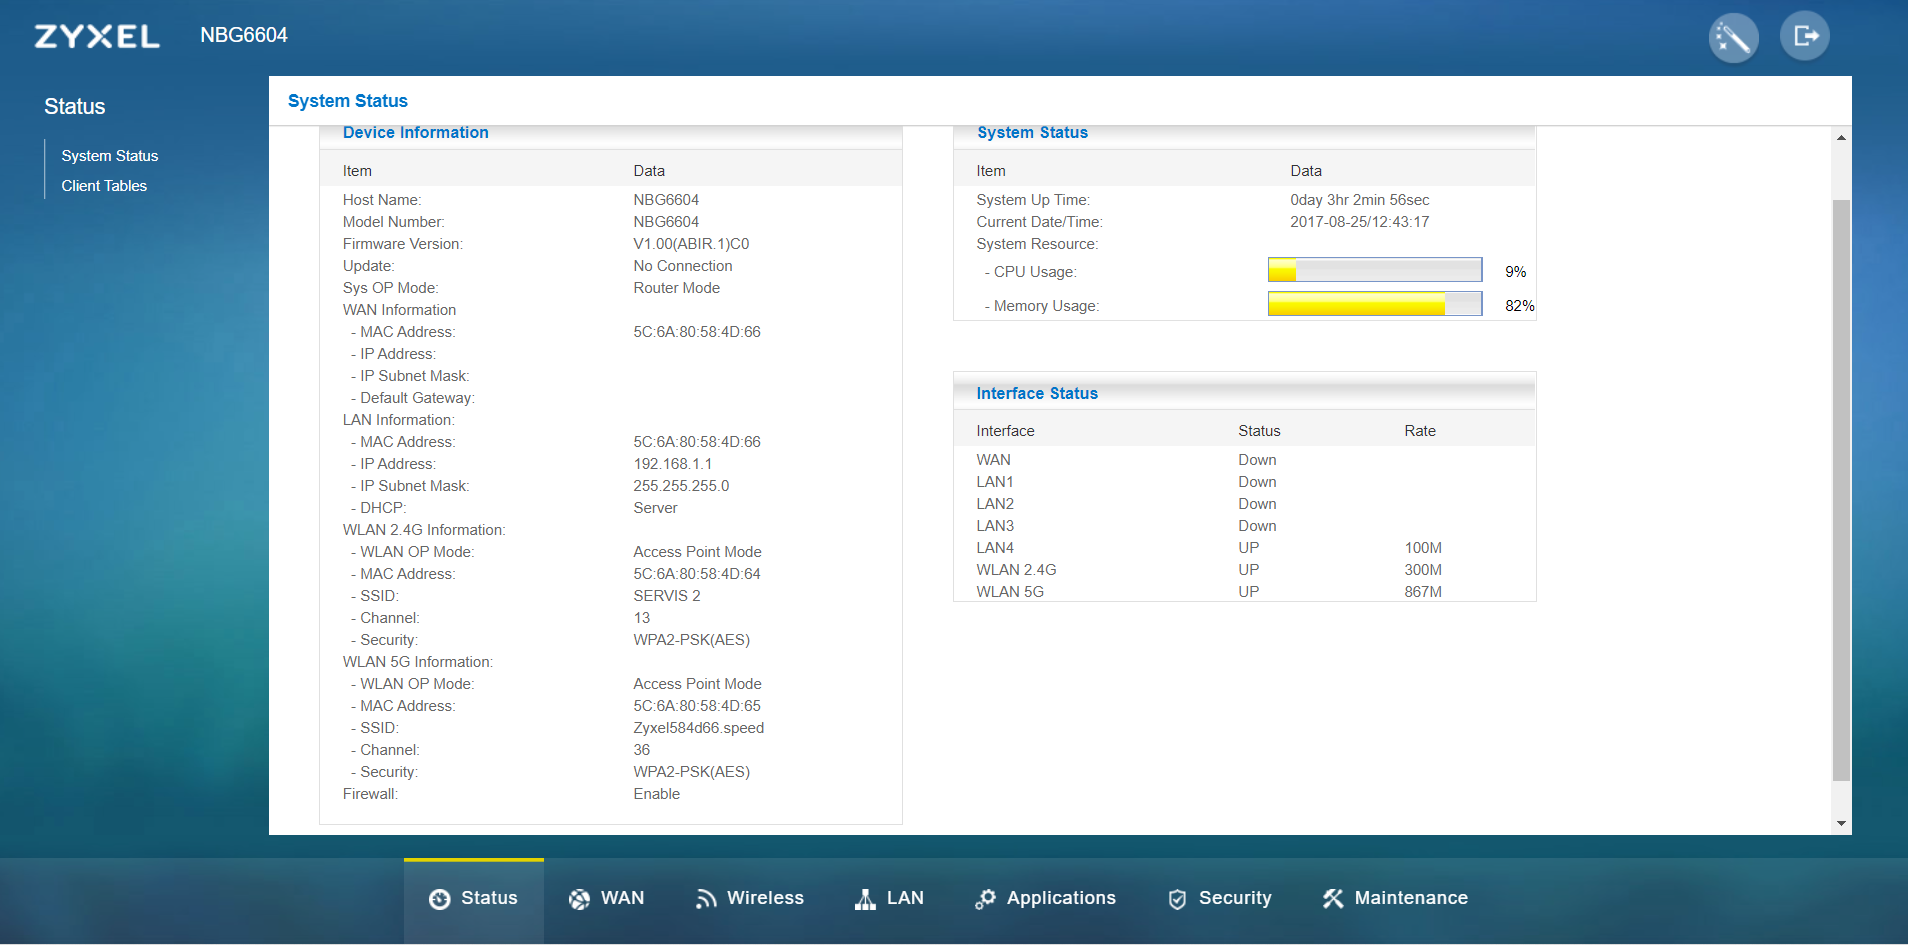Click the 82% memory usage value

pos(1520,306)
